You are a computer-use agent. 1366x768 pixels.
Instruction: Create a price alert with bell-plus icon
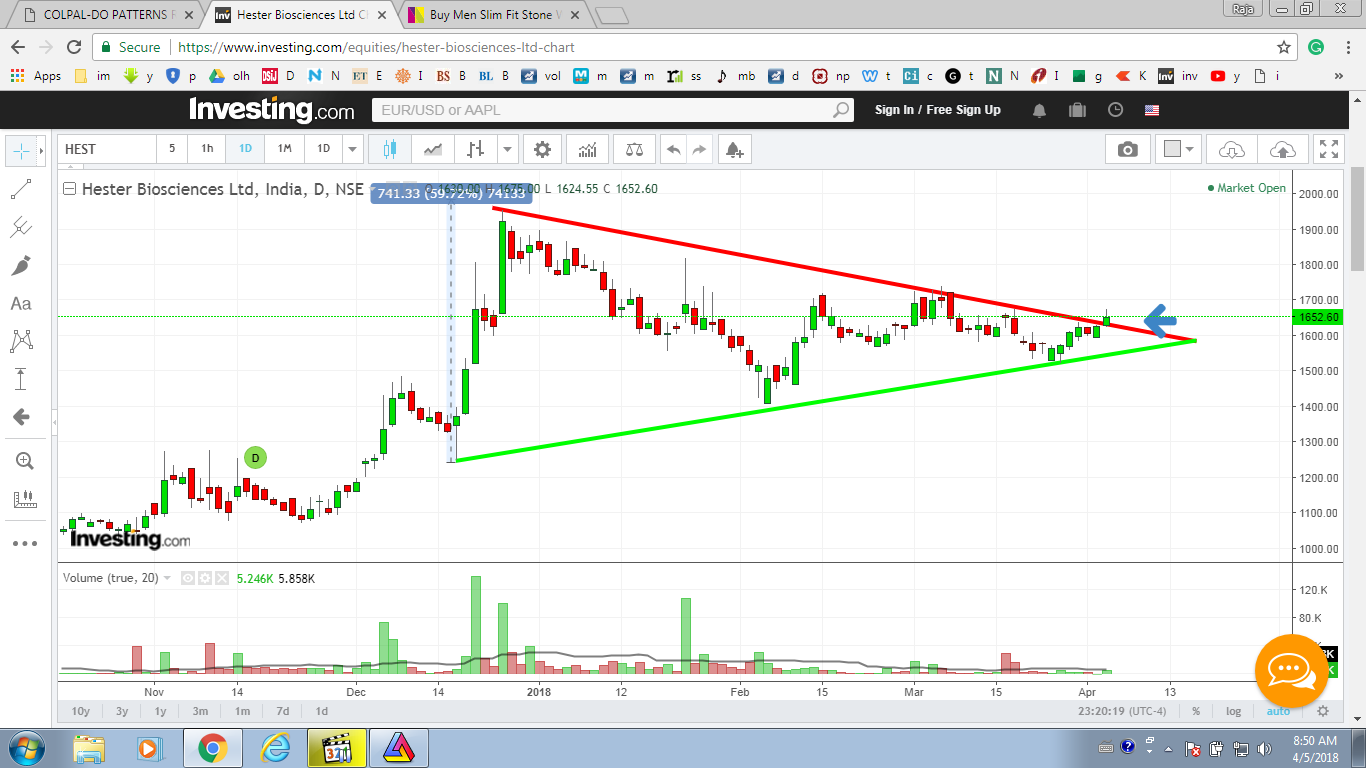click(734, 149)
